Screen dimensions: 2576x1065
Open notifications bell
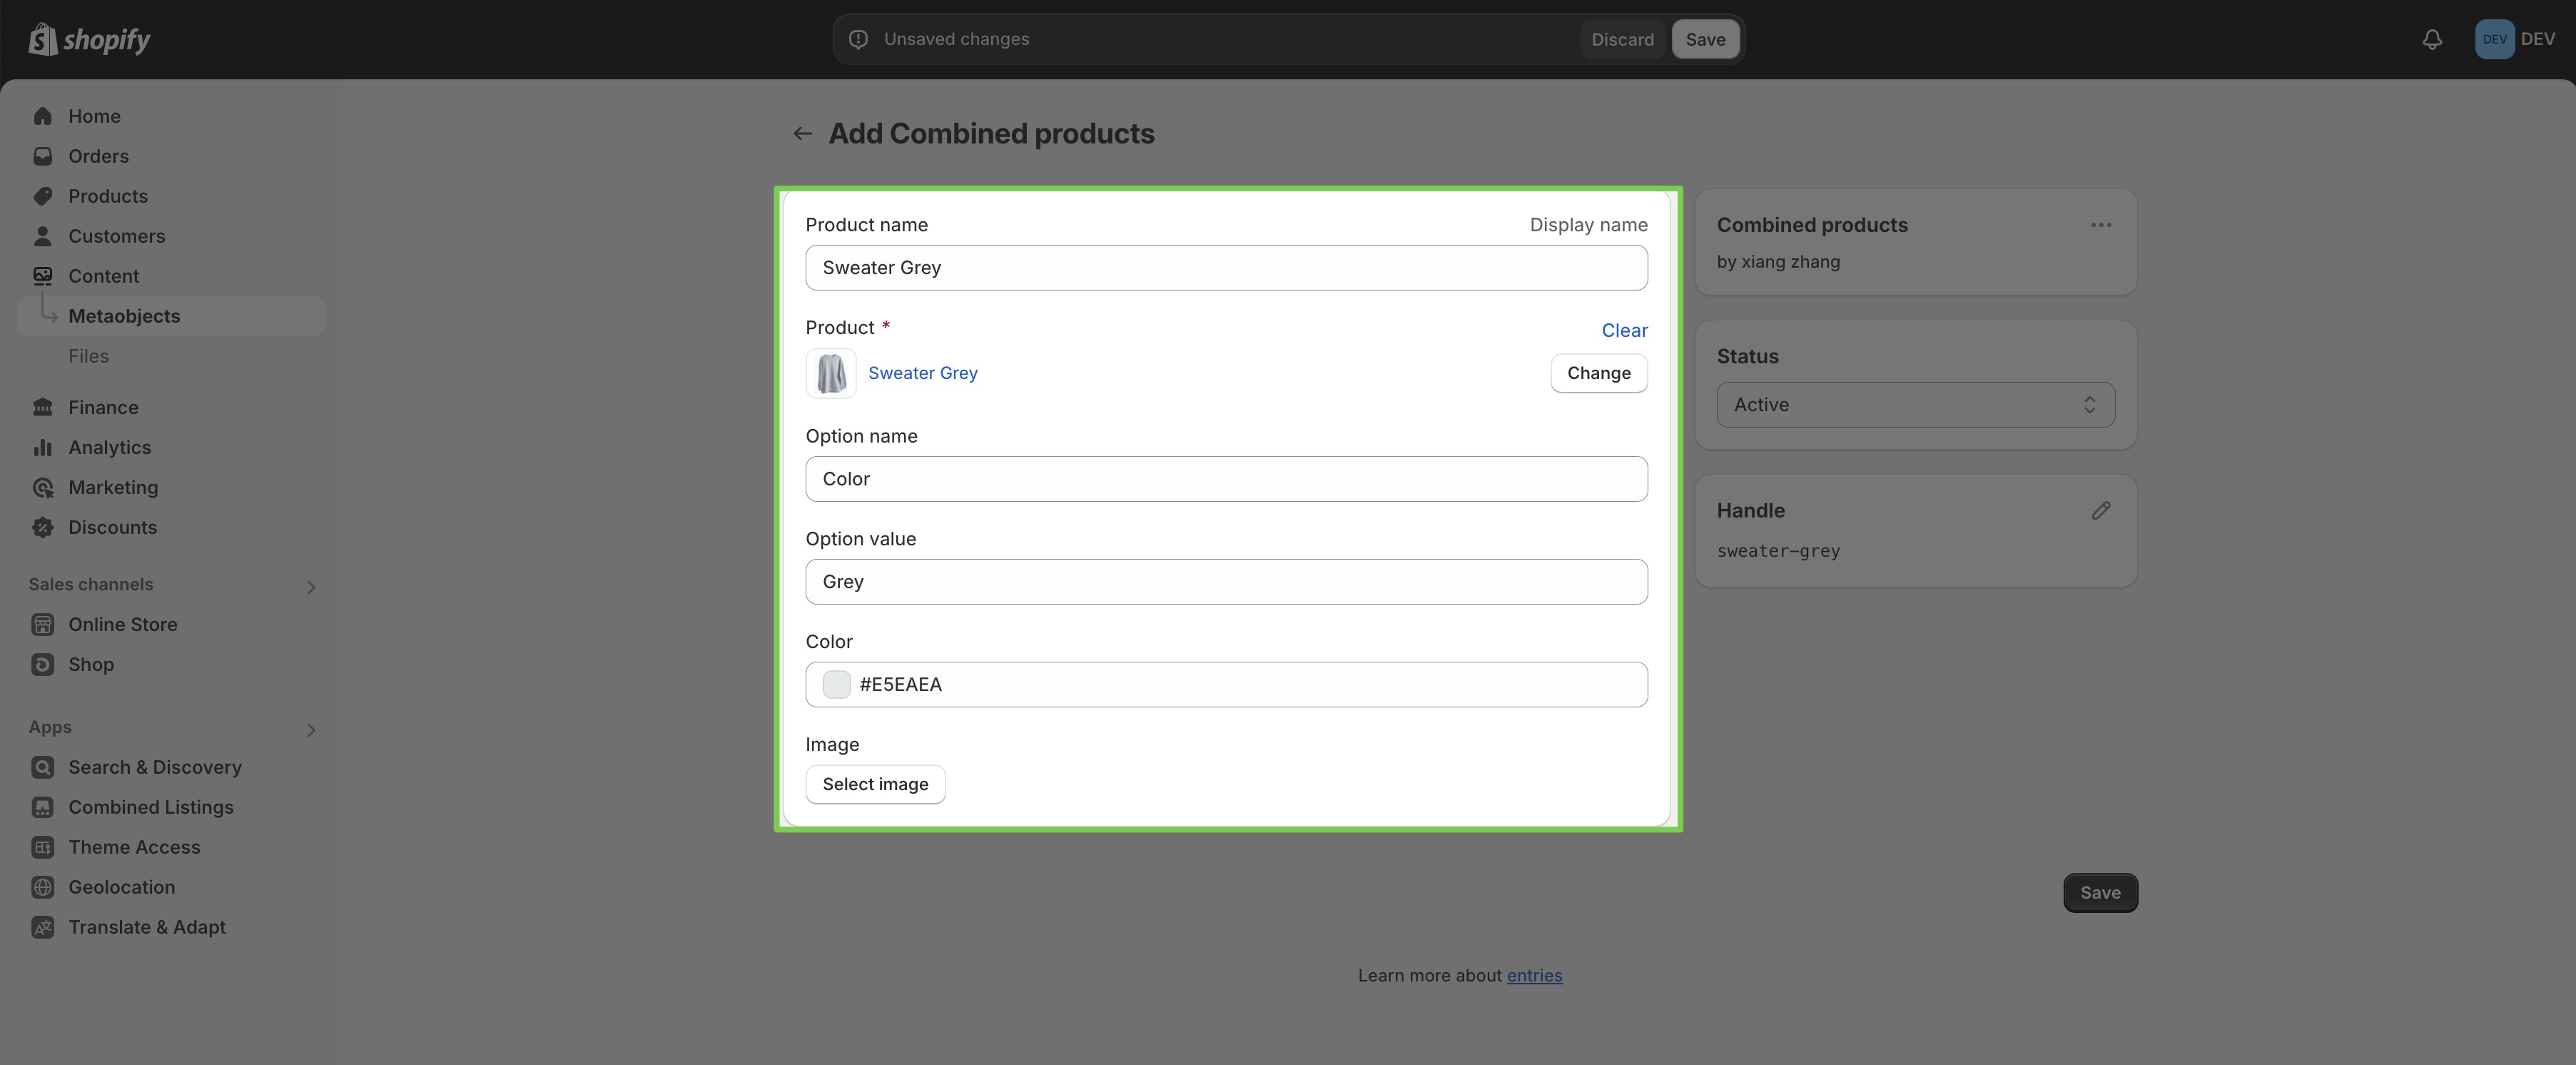[x=2432, y=39]
